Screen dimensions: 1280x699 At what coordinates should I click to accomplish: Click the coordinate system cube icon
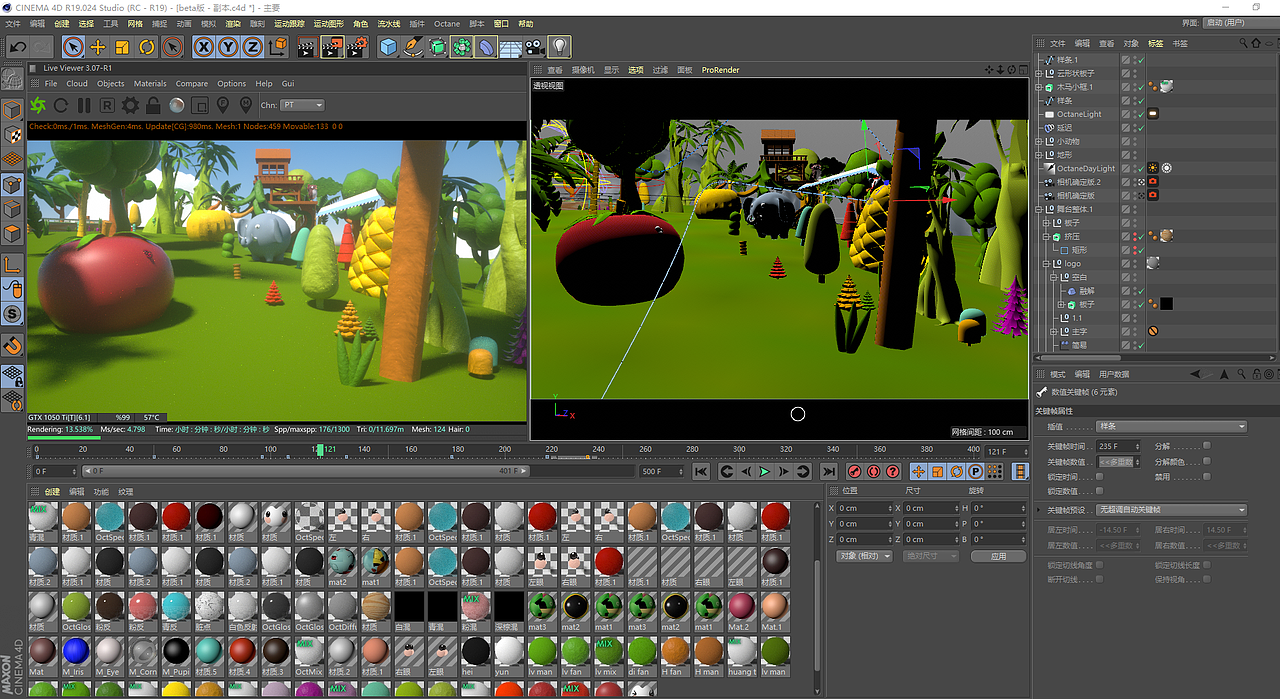tap(278, 47)
